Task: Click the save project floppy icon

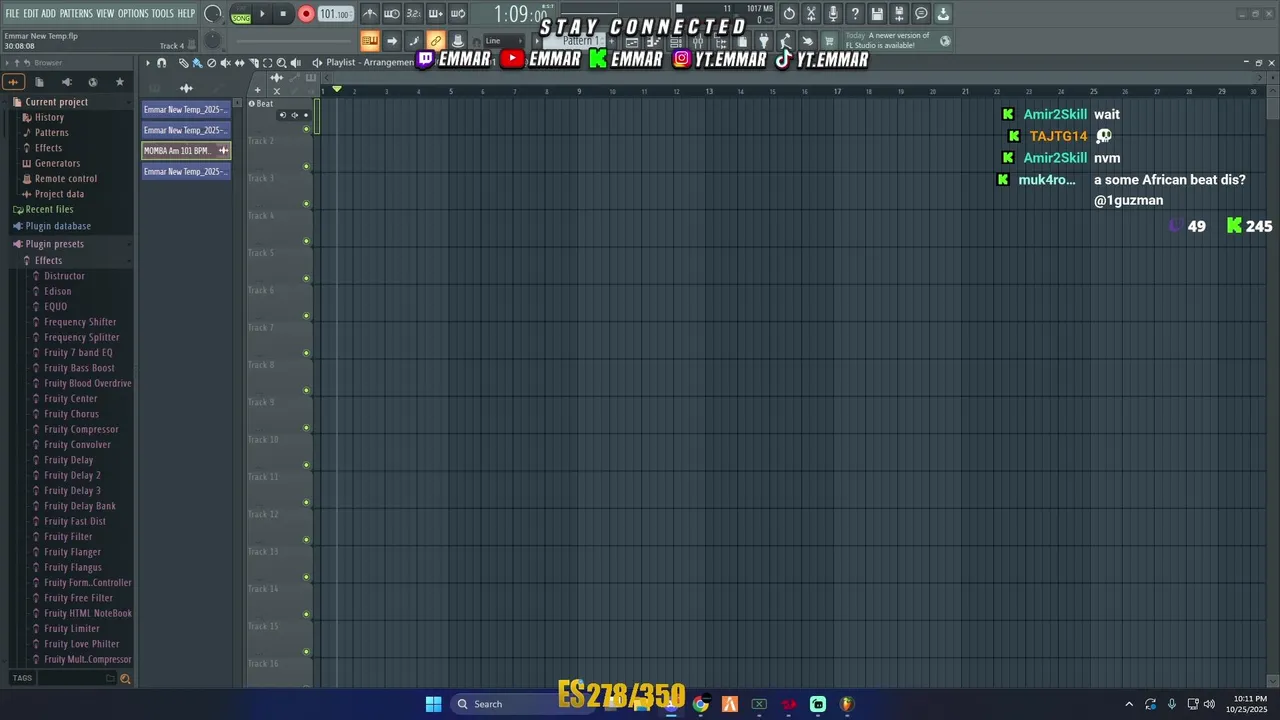Action: 877,14
